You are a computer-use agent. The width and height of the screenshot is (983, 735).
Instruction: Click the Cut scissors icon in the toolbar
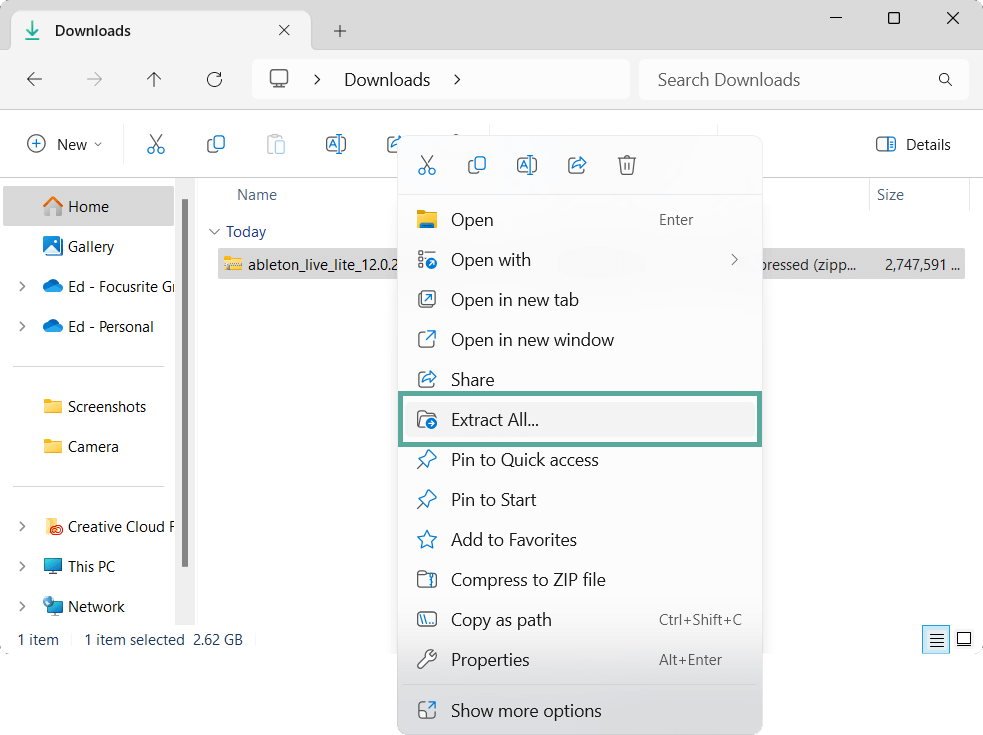[x=156, y=144]
